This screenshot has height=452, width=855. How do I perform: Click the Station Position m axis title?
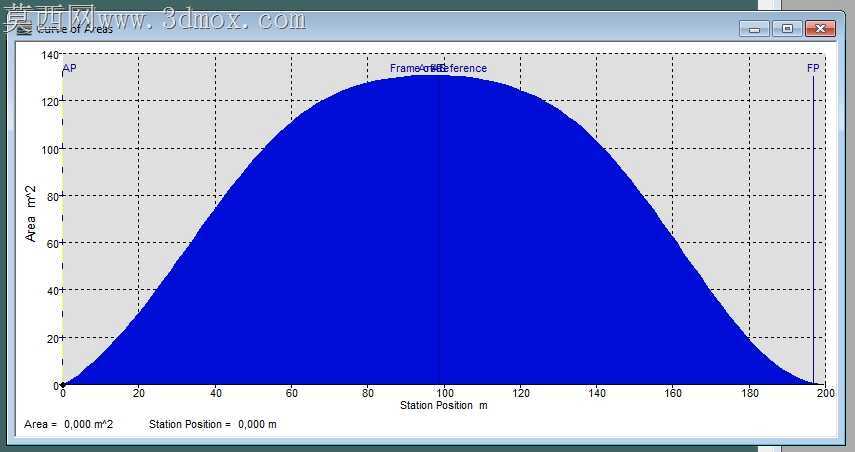coord(444,405)
